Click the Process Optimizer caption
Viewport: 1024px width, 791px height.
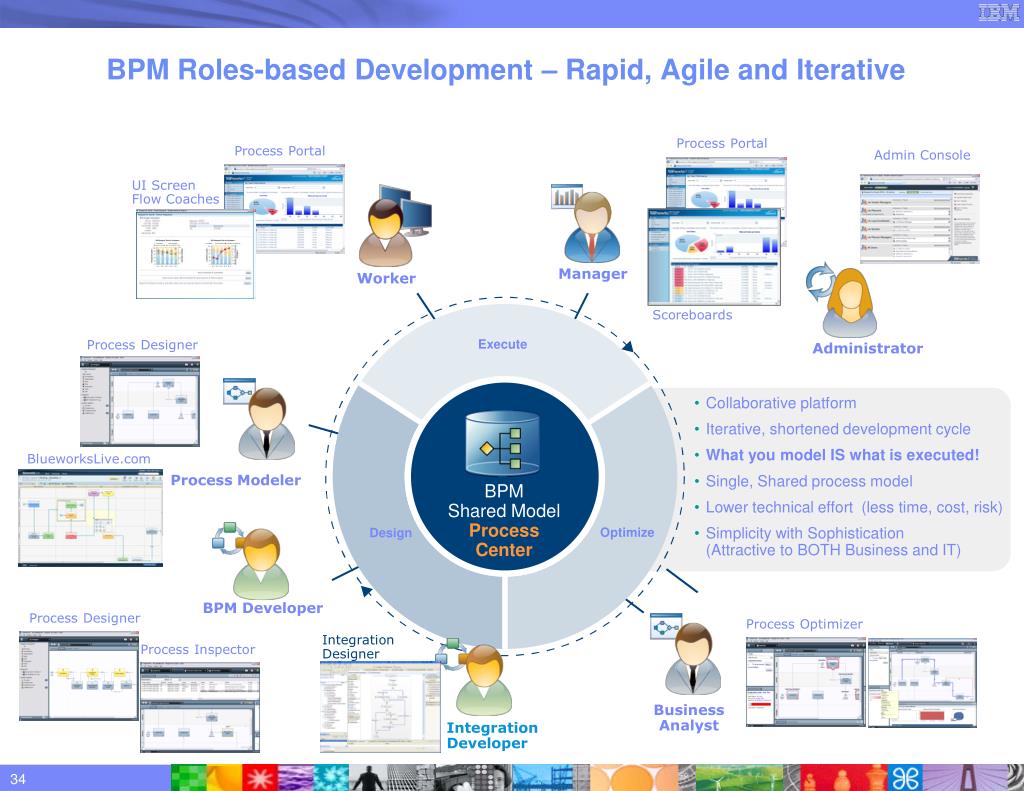tap(804, 624)
